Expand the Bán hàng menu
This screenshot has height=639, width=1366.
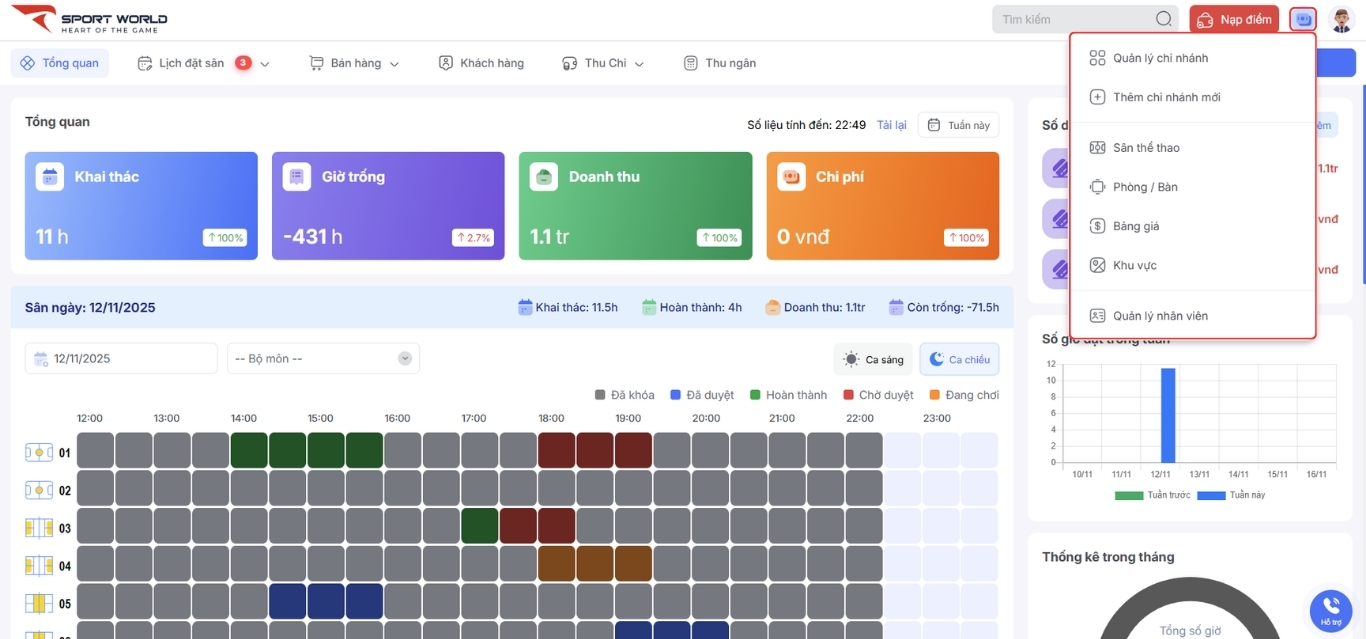coord(355,63)
